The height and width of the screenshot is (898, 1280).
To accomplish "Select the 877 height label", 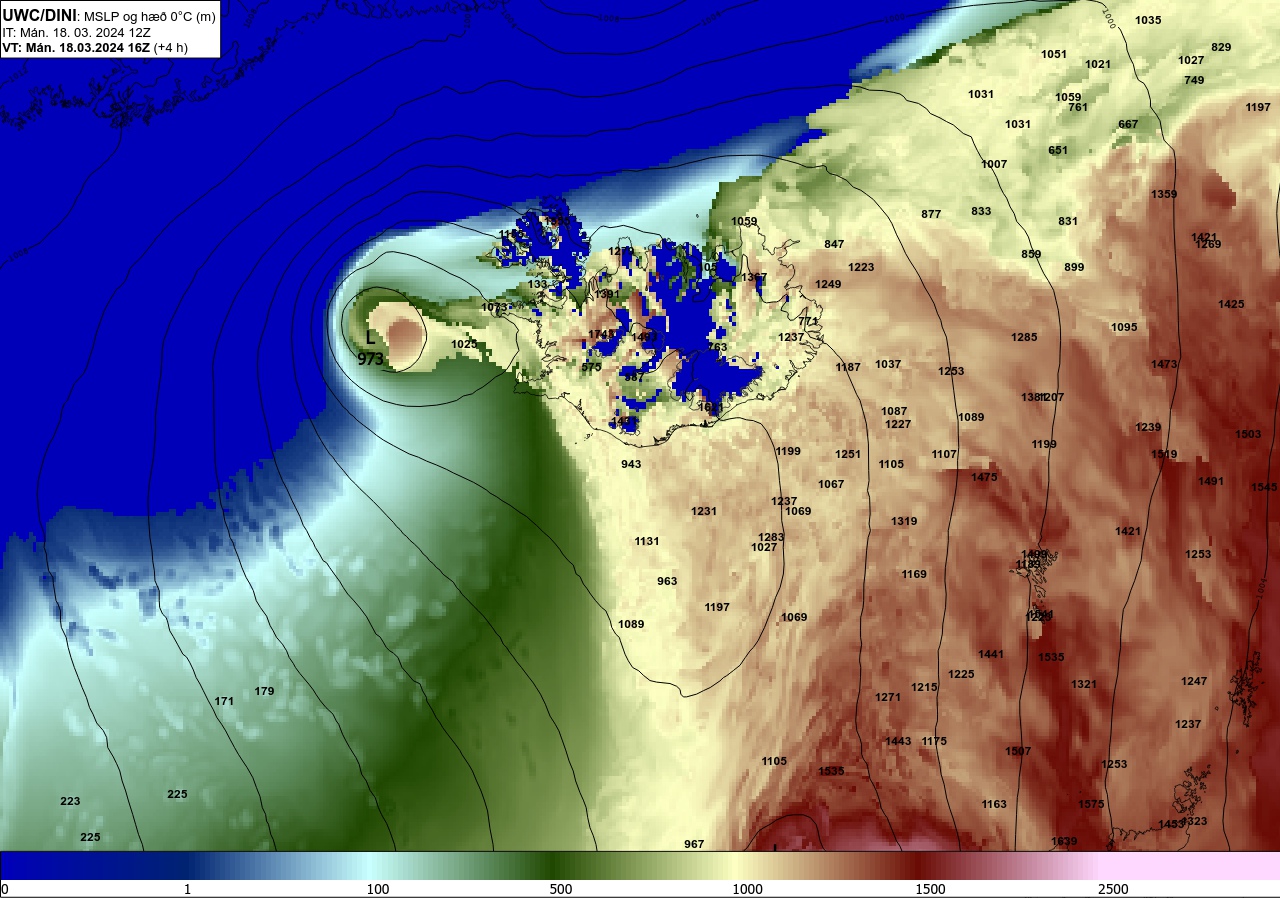I will pyautogui.click(x=931, y=214).
